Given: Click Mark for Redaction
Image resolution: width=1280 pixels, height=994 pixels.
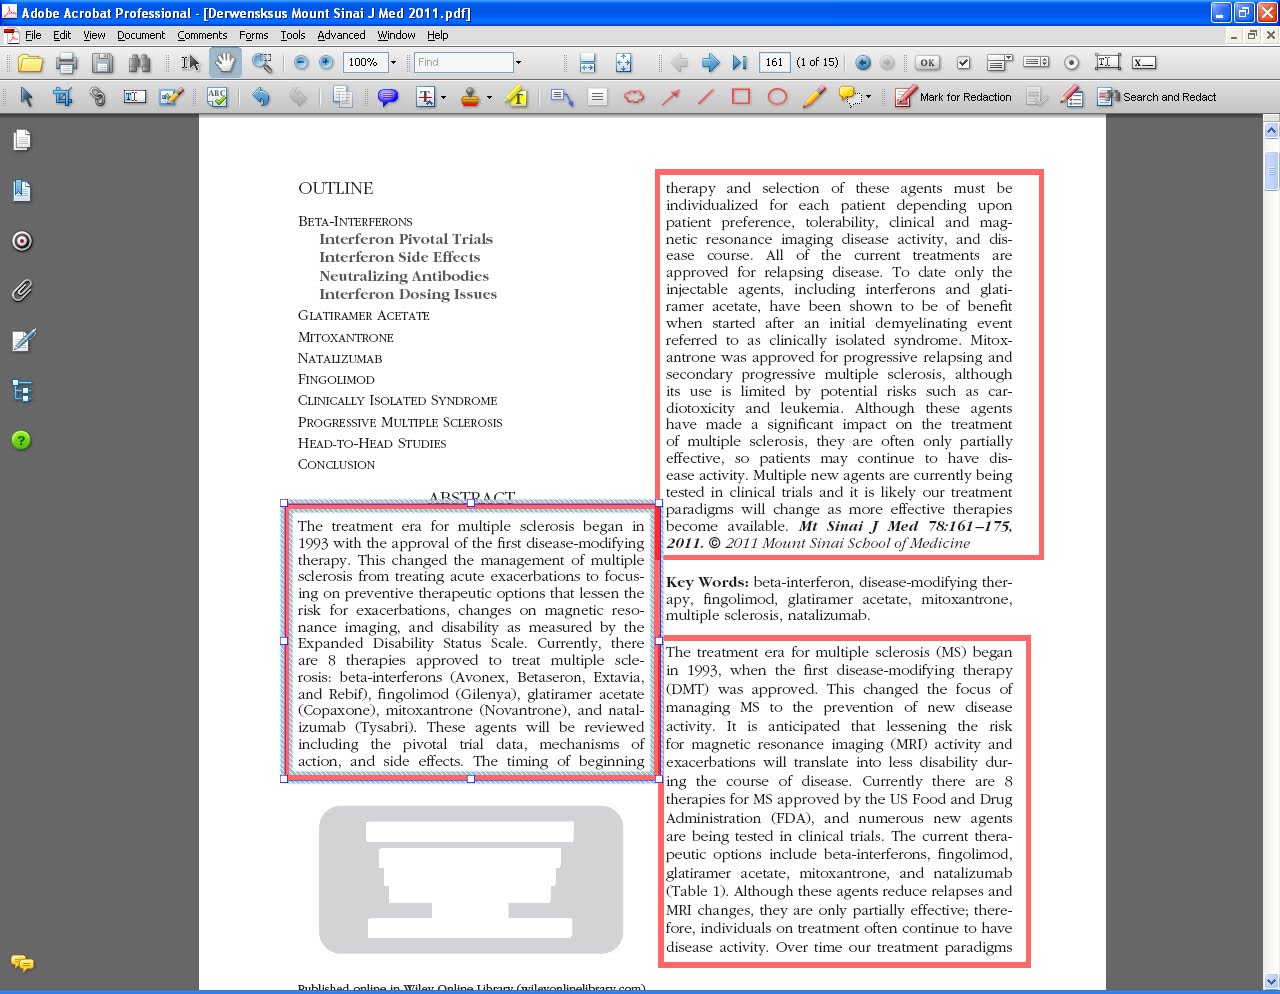Looking at the screenshot, I should 954,97.
